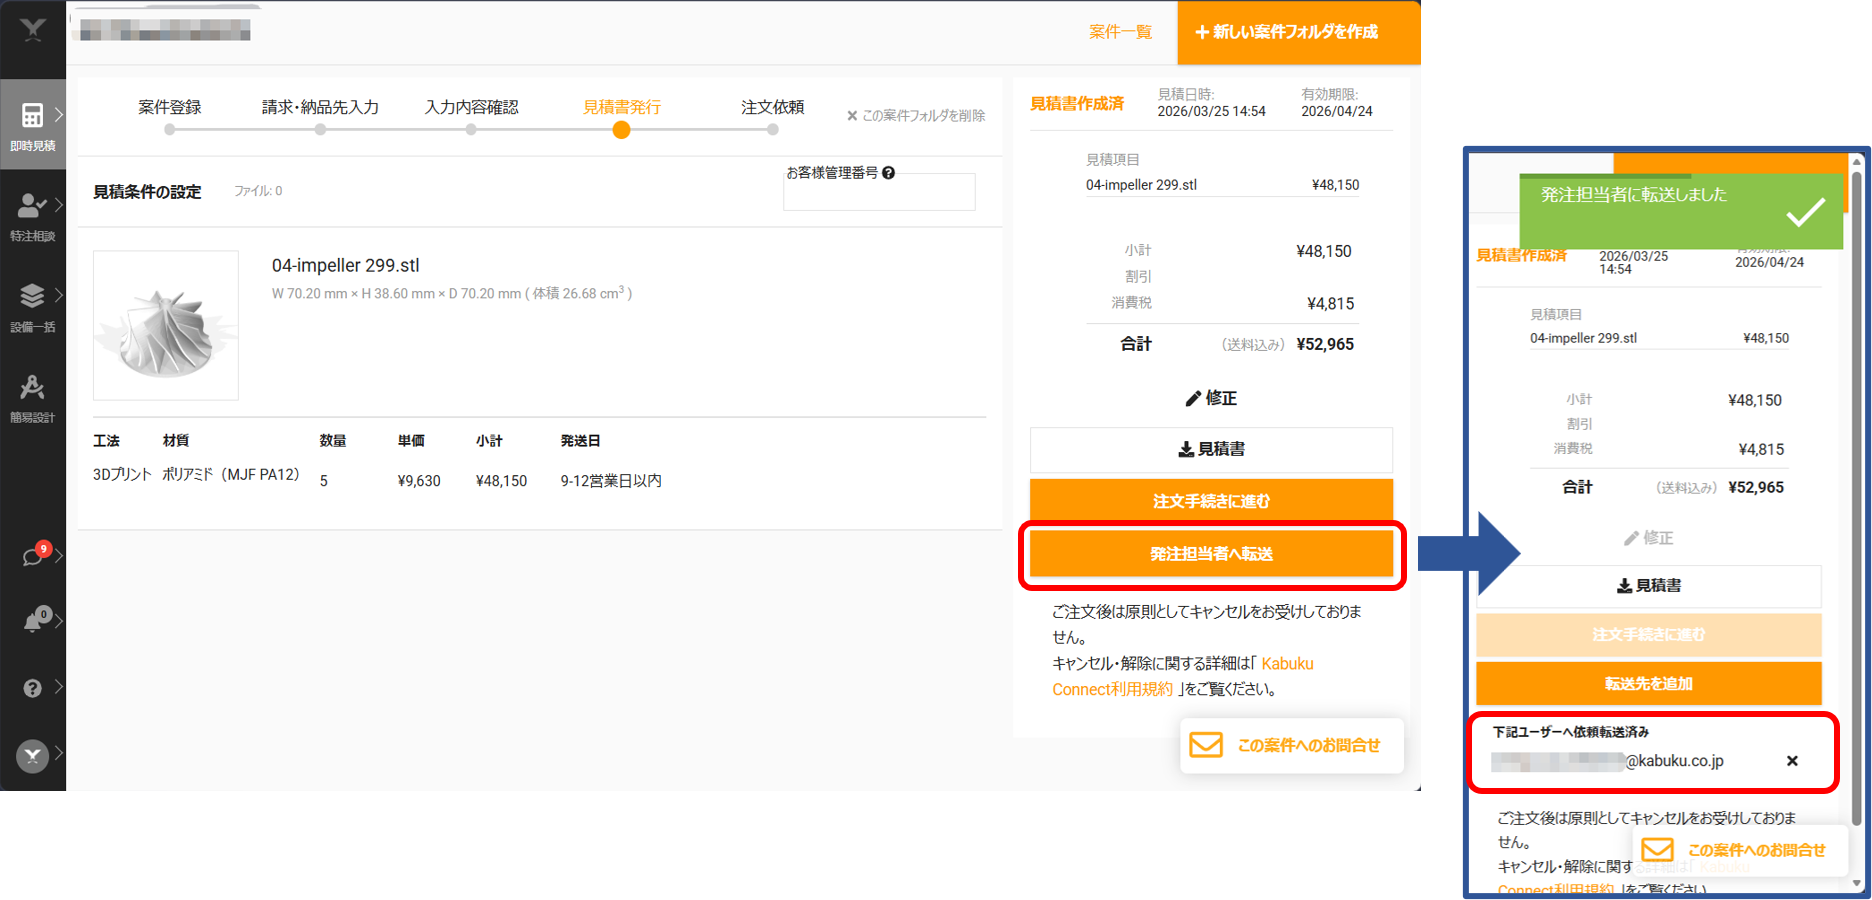Click 発注担当者へ転送 button
The width and height of the screenshot is (1872, 900).
pos(1211,554)
